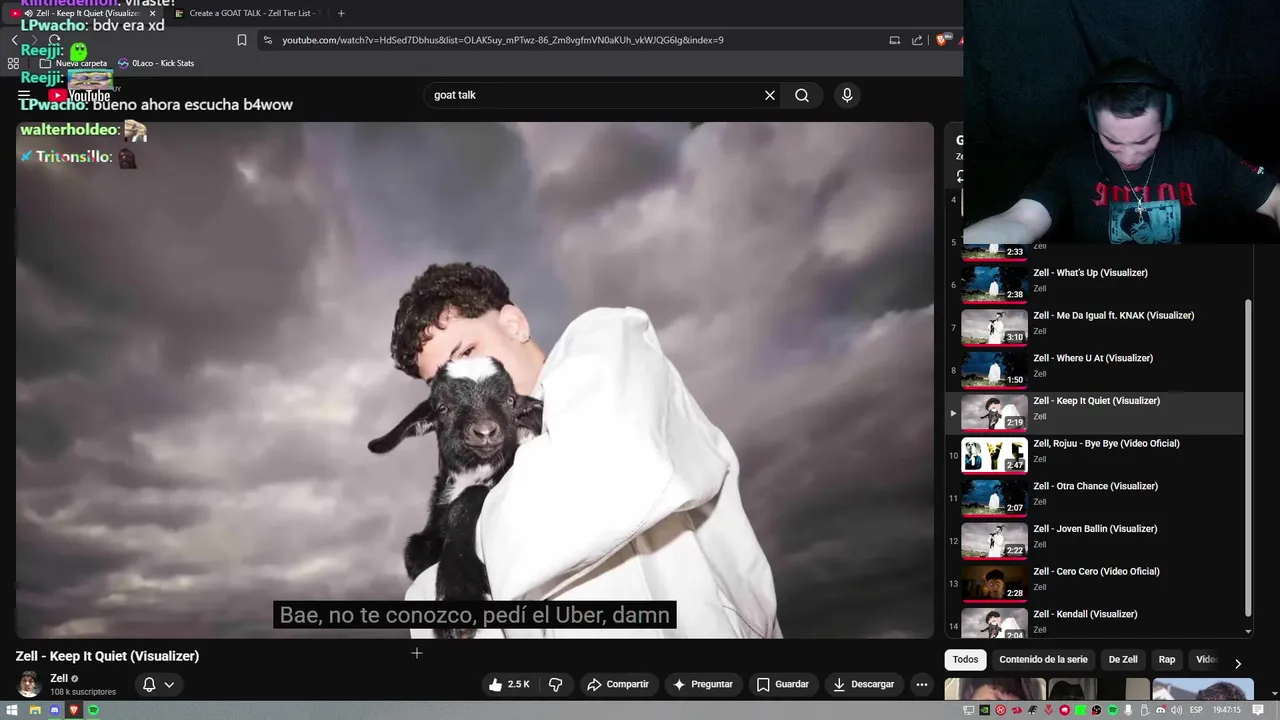Clear the 'goat talk' search text

(x=770, y=95)
